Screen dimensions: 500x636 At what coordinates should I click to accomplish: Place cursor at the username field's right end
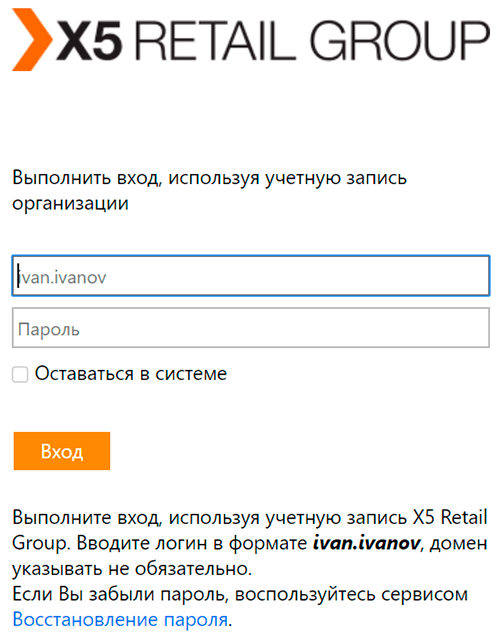[x=481, y=276]
